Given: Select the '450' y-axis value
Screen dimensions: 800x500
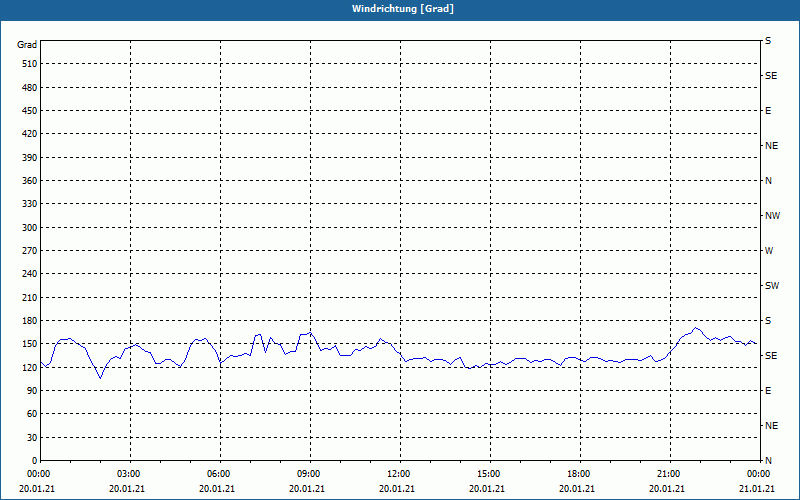Looking at the screenshot, I should coord(30,111).
